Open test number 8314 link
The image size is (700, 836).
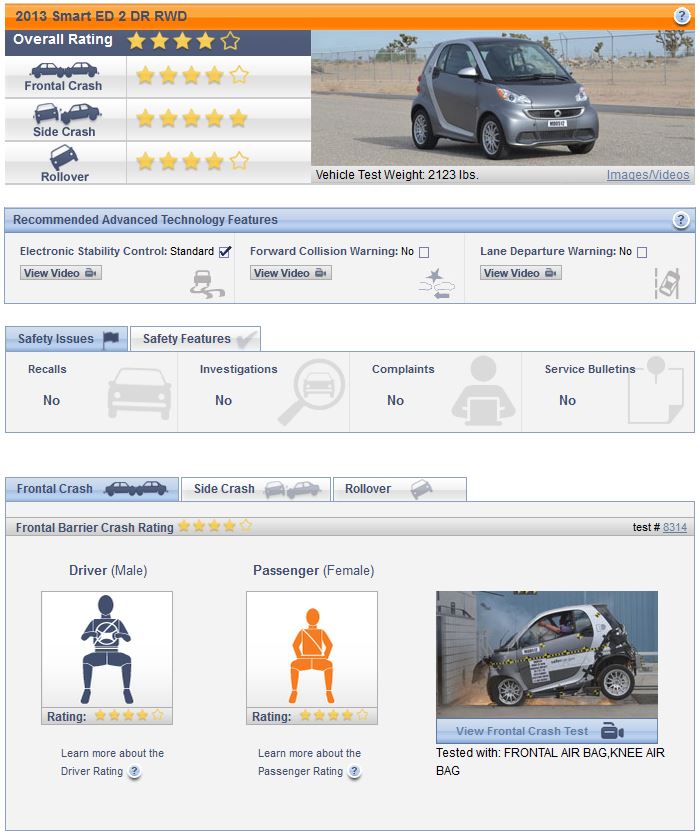pyautogui.click(x=675, y=527)
